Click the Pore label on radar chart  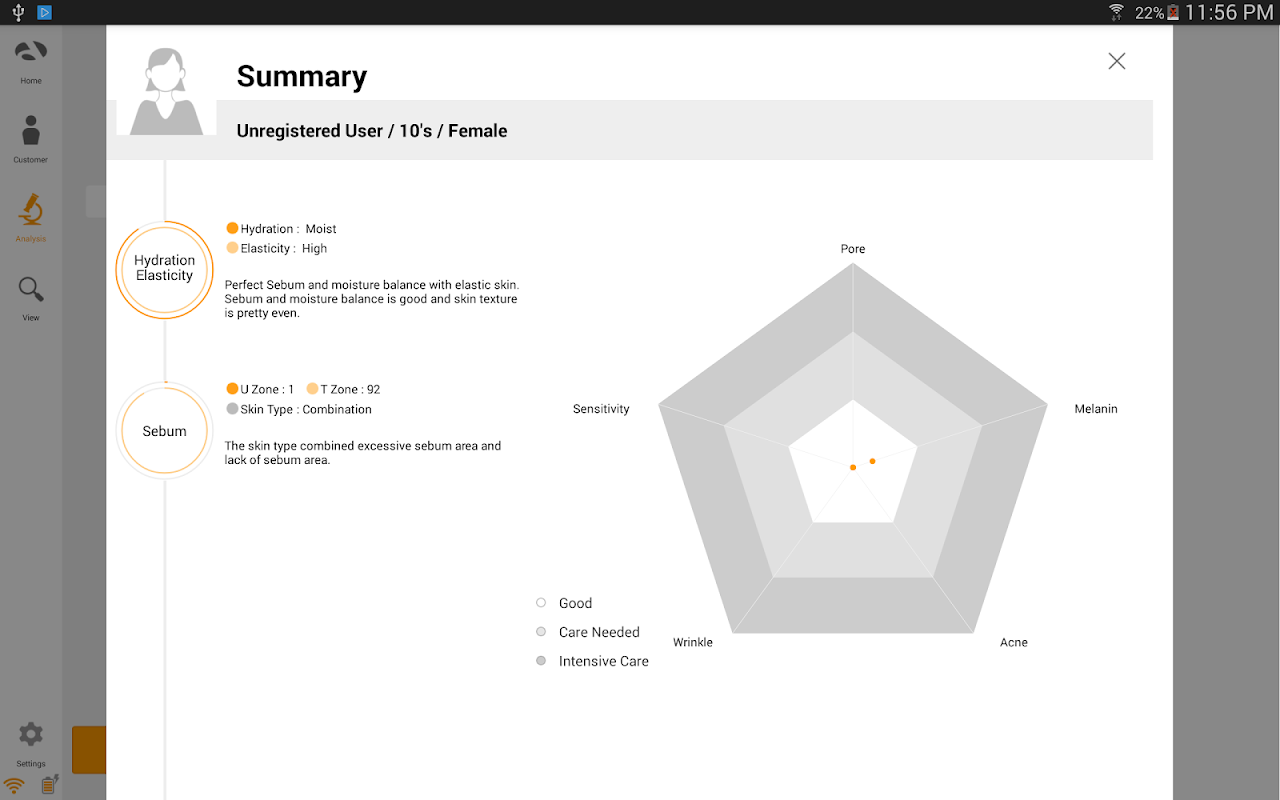click(853, 249)
